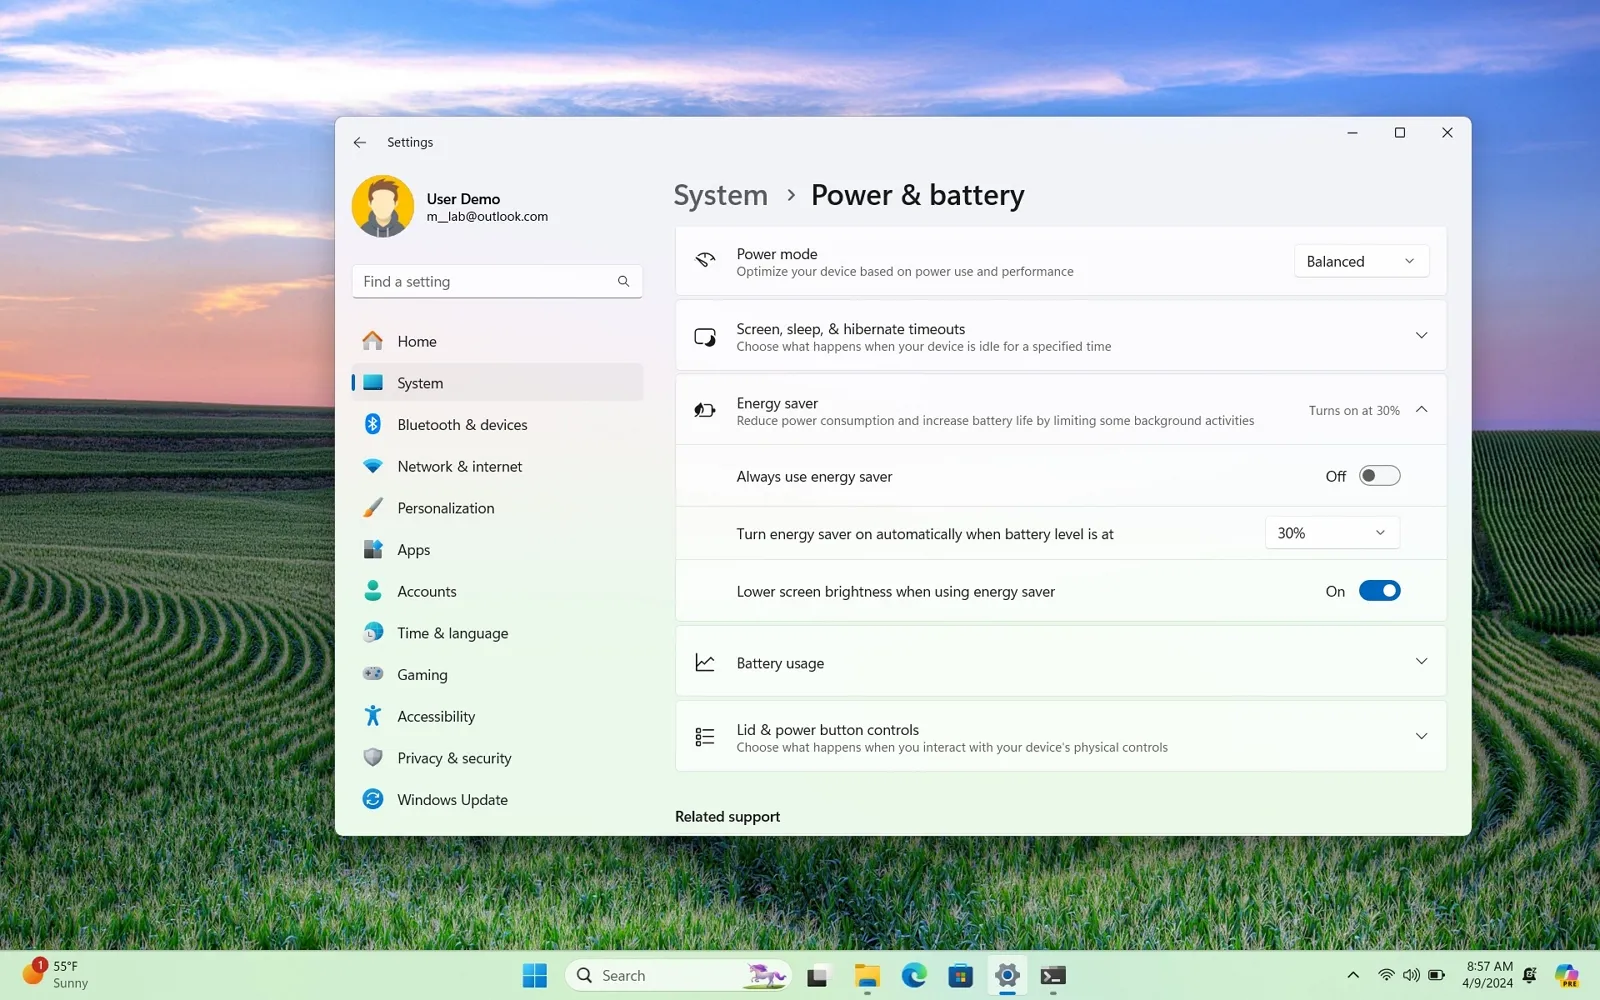Launch Windows Terminal from the taskbar
This screenshot has height=1000, width=1600.
point(1052,975)
